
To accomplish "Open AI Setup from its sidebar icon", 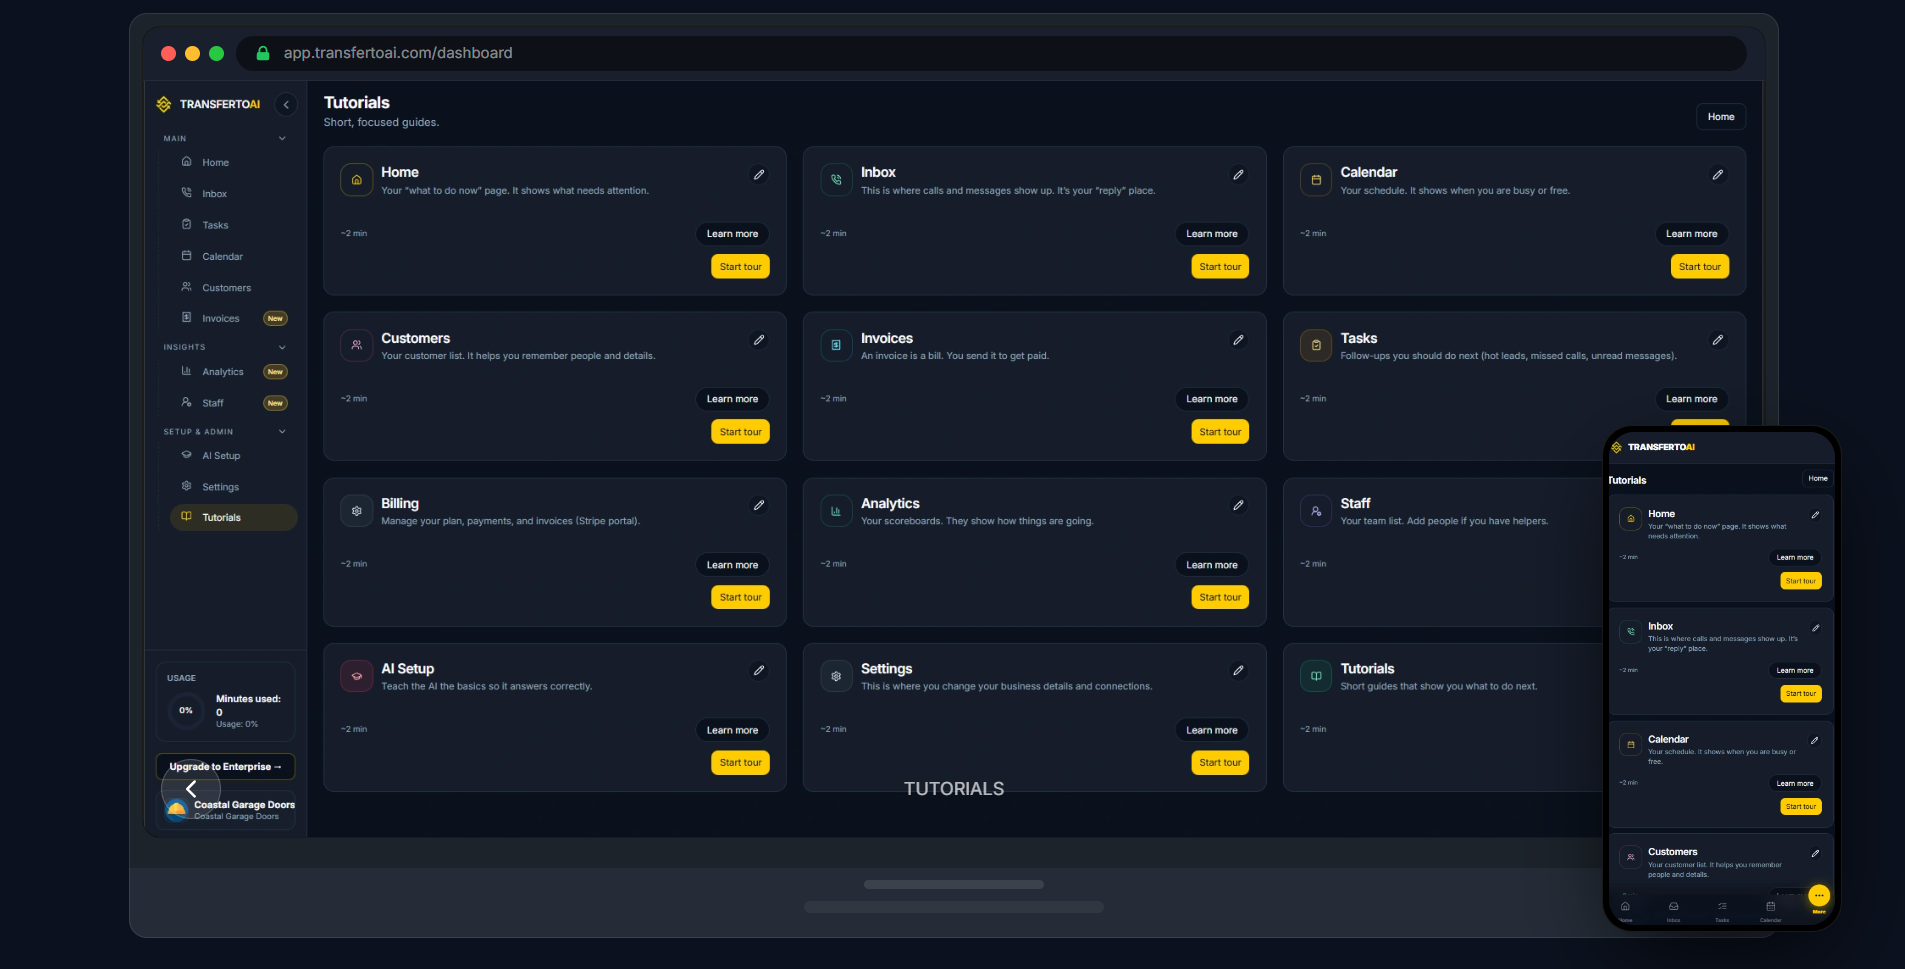I will pyautogui.click(x=187, y=455).
